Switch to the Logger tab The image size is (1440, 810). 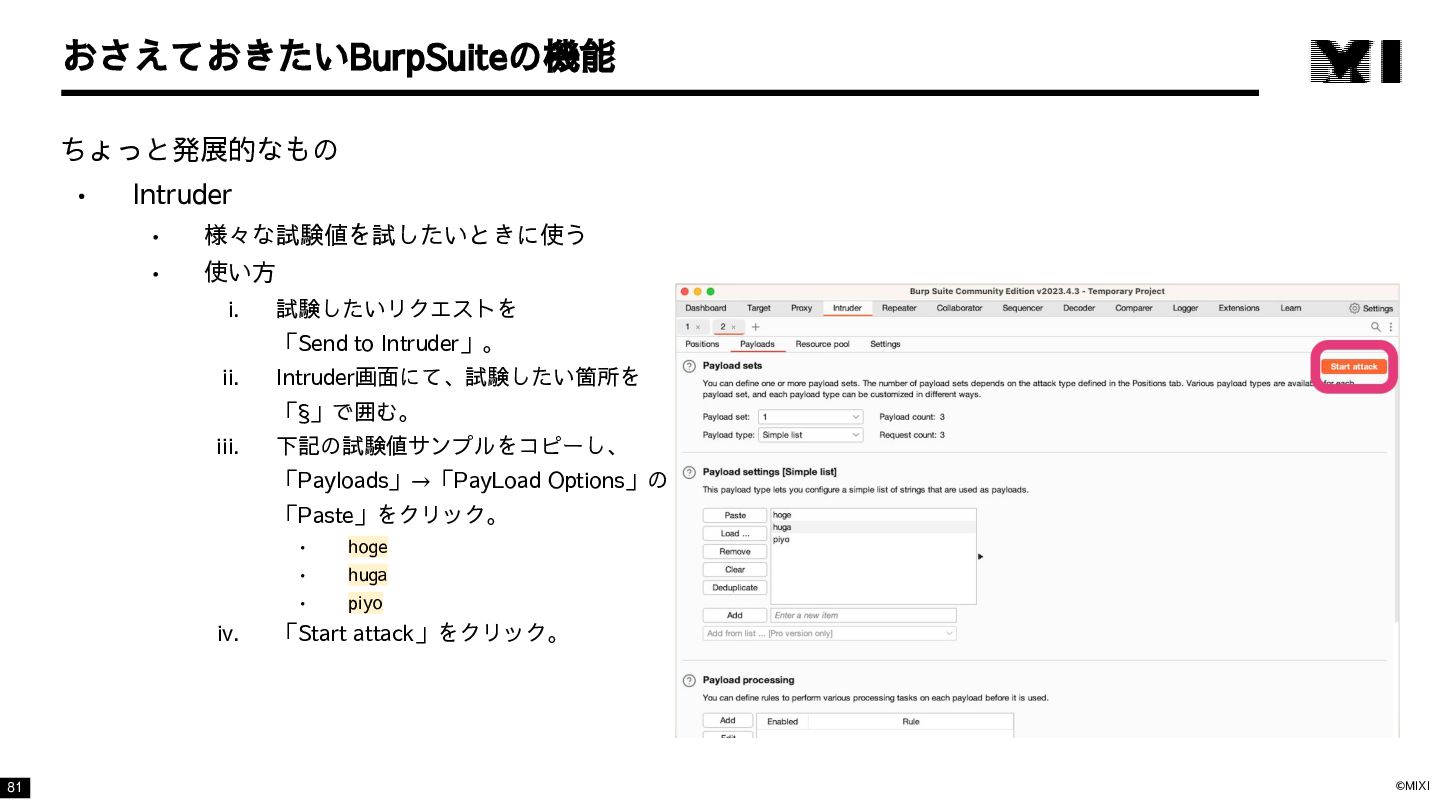tap(1186, 308)
